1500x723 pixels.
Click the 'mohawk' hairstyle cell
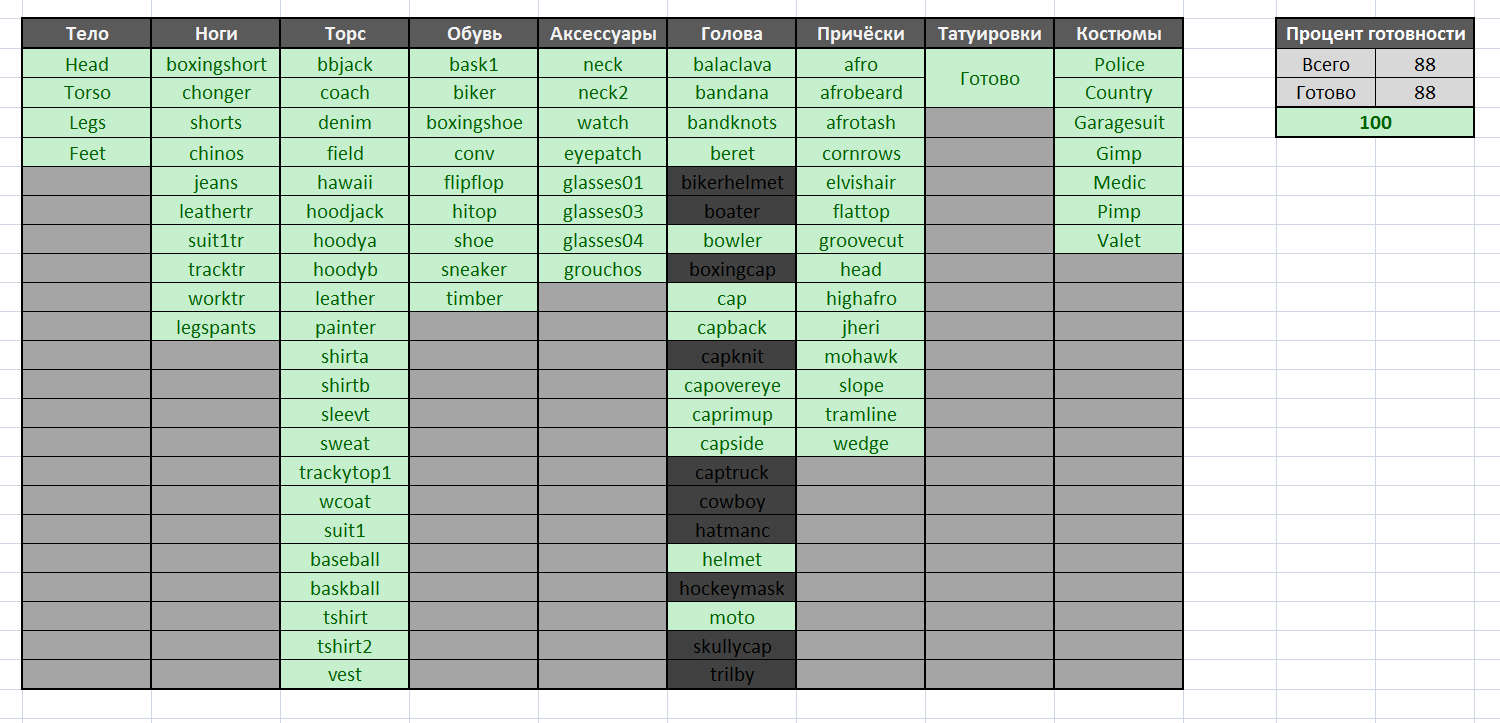click(861, 356)
